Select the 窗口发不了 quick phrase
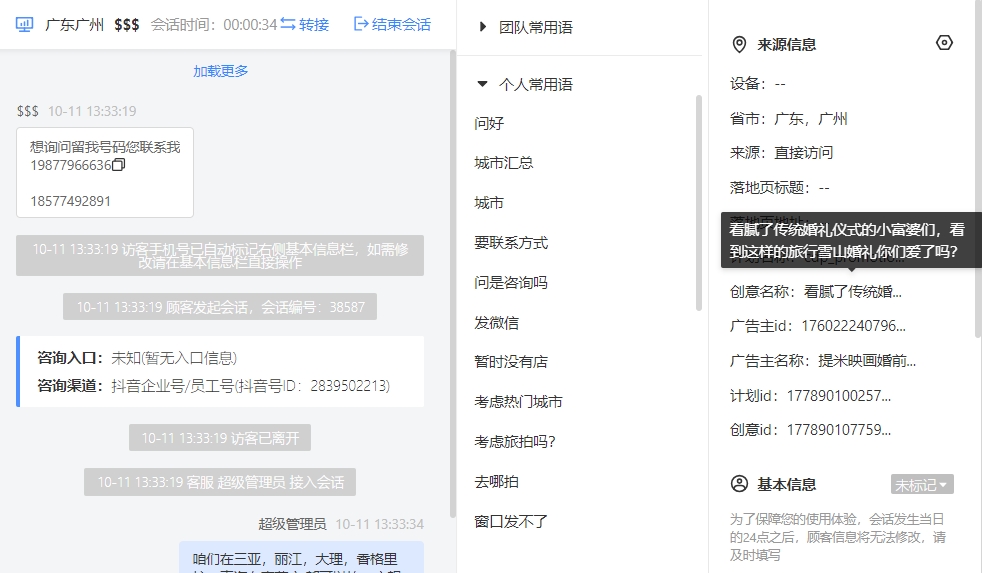Viewport: 982px width, 573px height. click(511, 521)
